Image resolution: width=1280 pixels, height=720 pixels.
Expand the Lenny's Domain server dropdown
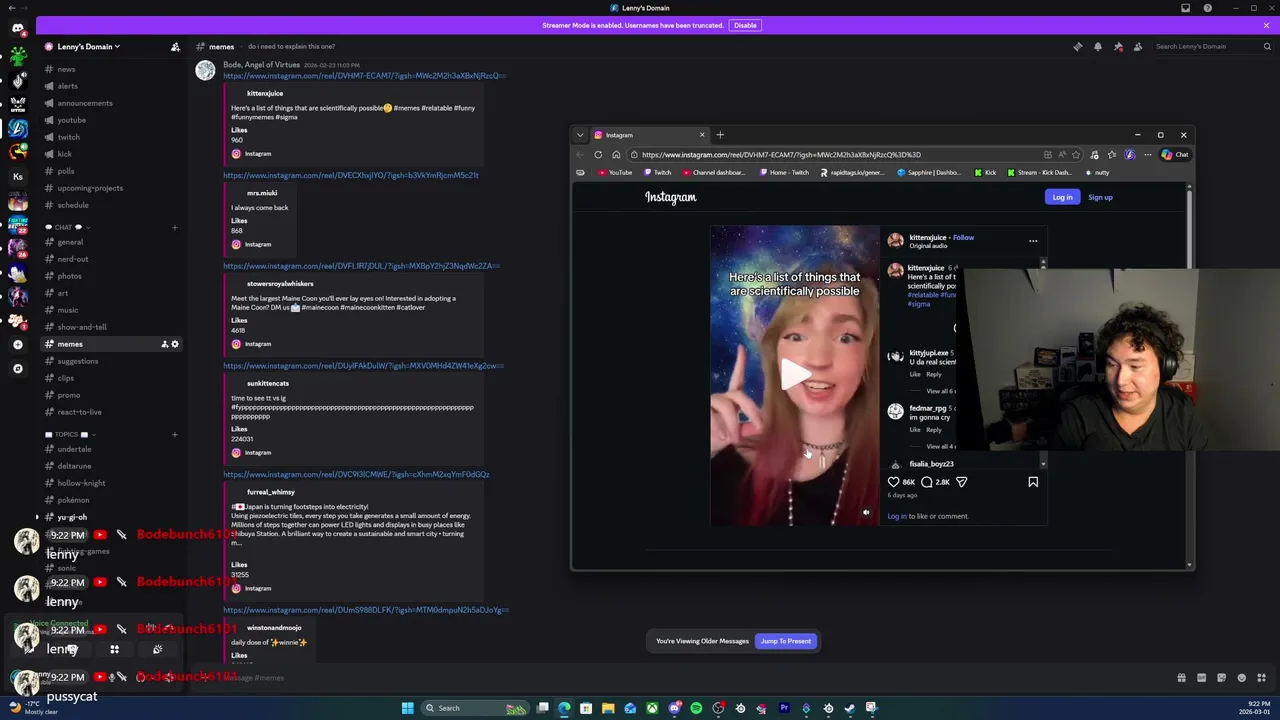(88, 46)
